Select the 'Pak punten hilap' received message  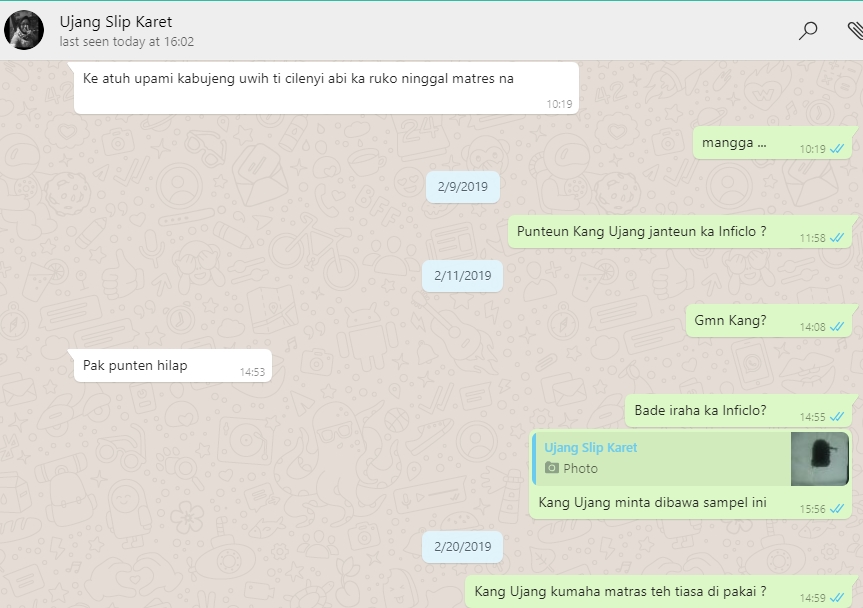(135, 366)
